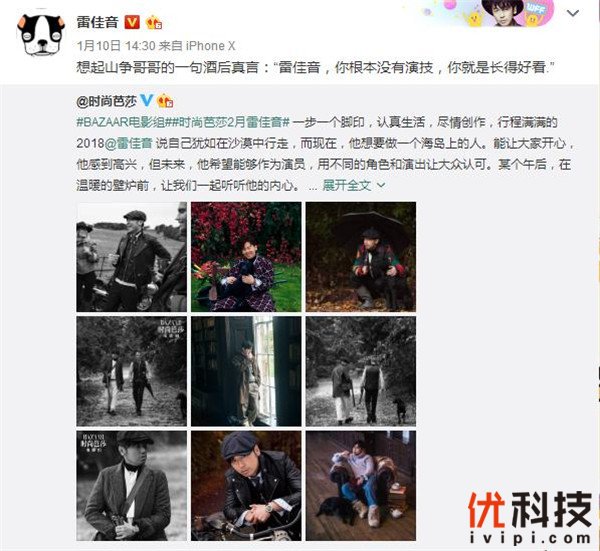Open the post timestamp 1月10日 14:30
Image resolution: width=600 pixels, height=551 pixels.
(x=116, y=46)
